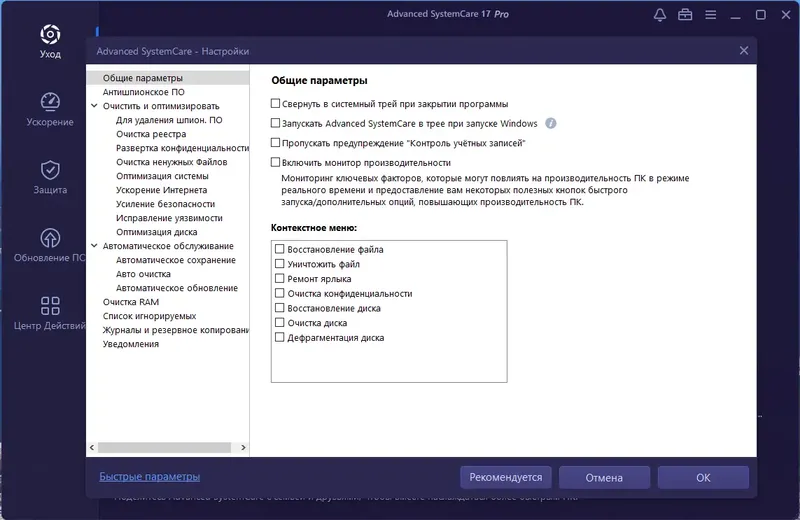This screenshot has height=520, width=800.
Task: Open Ускорение Интернета settings
Action: tap(161, 190)
